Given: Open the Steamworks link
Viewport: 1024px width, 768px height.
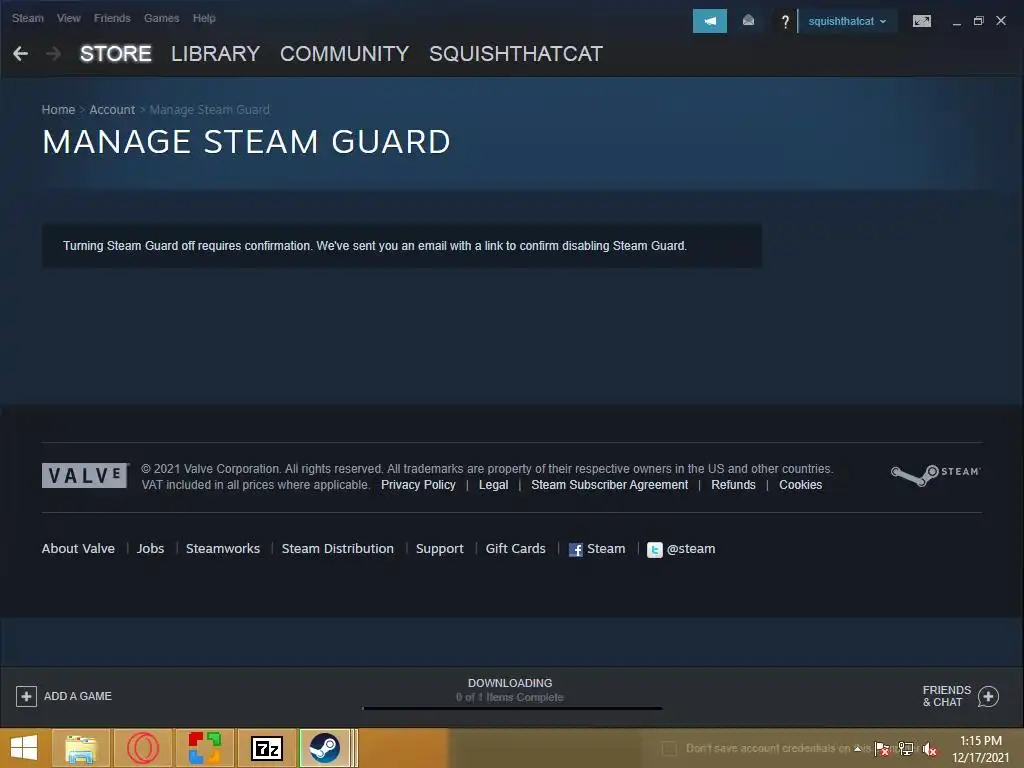Looking at the screenshot, I should click(x=223, y=549).
